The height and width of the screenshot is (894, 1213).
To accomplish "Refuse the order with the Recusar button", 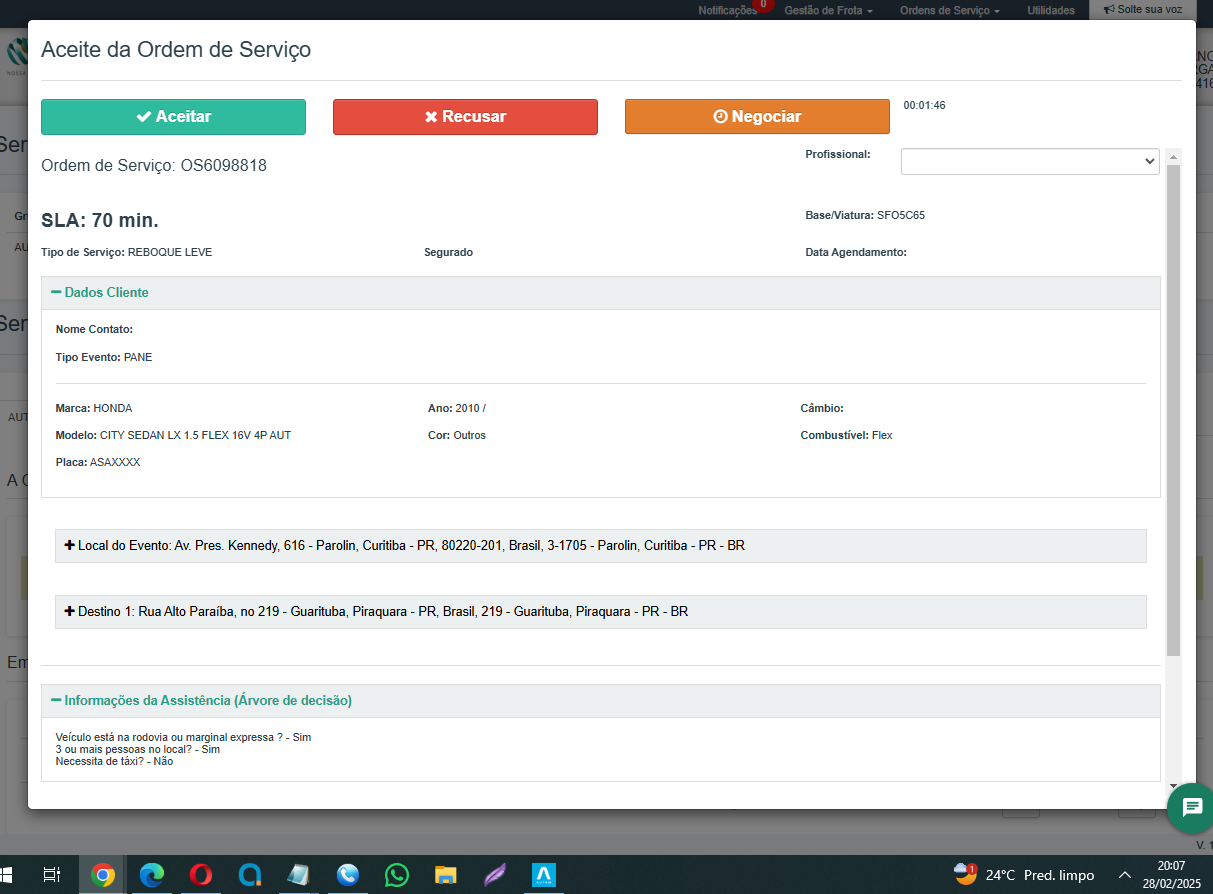I will (x=465, y=116).
